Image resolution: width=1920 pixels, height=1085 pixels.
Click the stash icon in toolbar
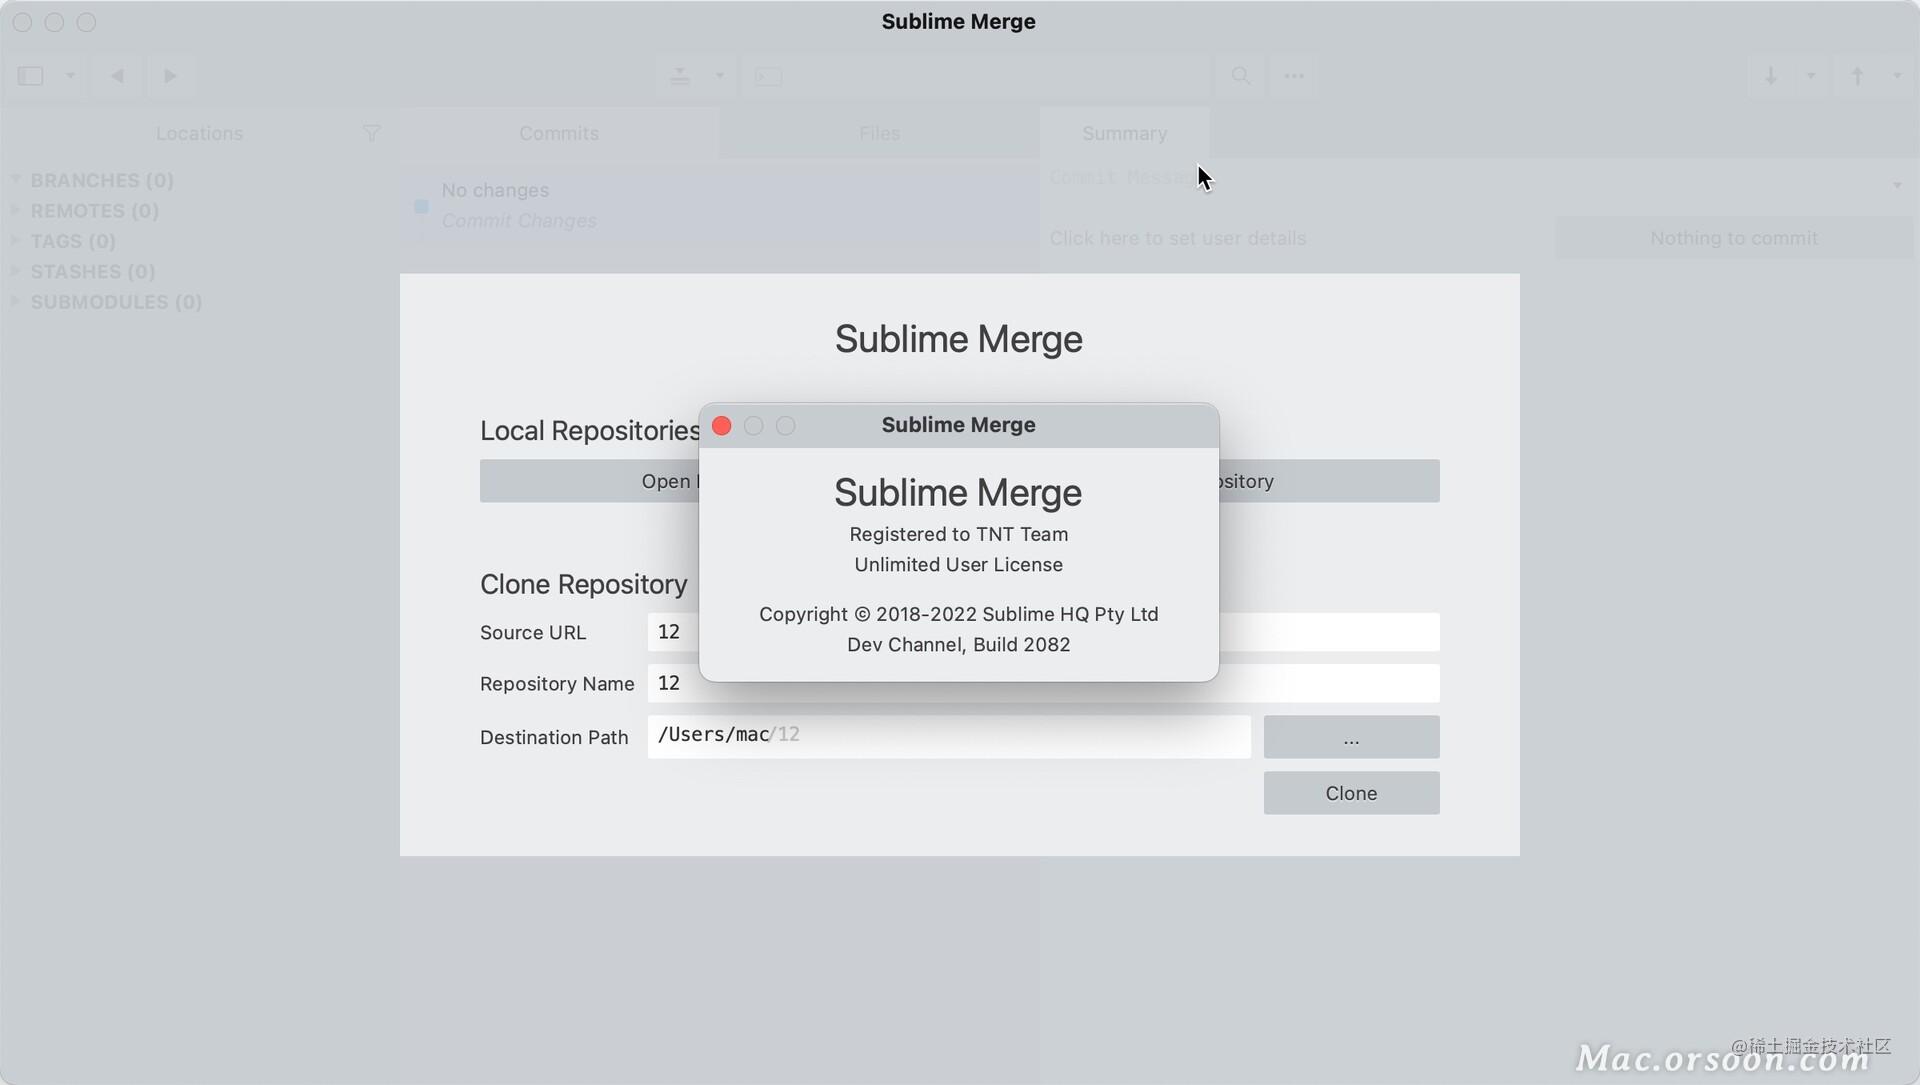tap(680, 76)
